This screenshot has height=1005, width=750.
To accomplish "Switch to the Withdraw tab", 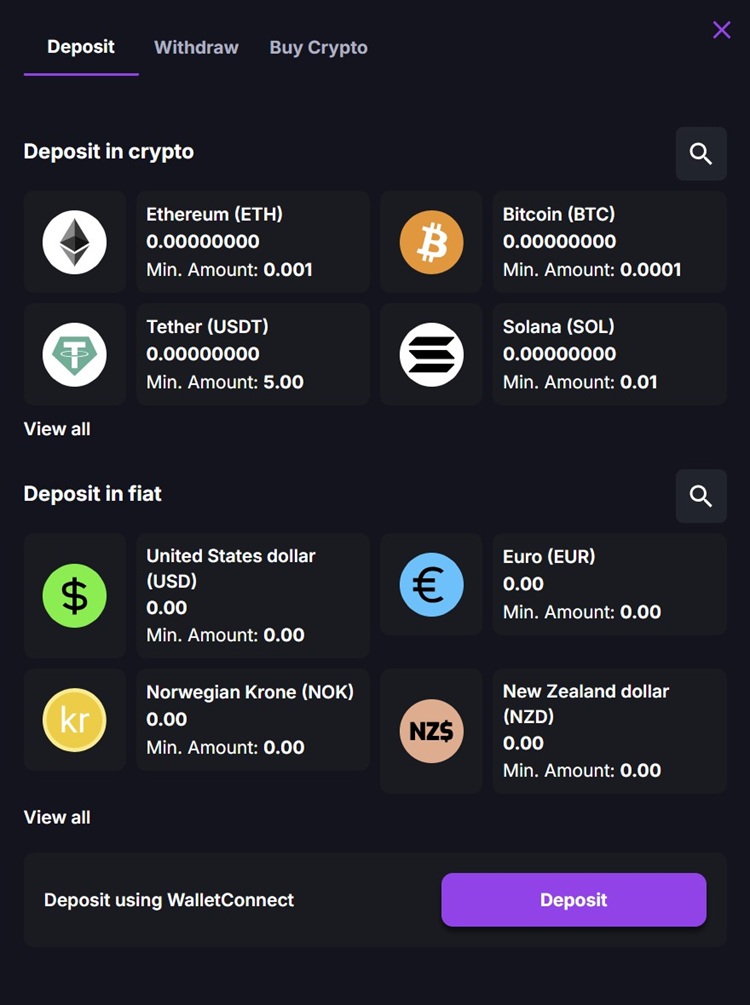I will click(196, 47).
